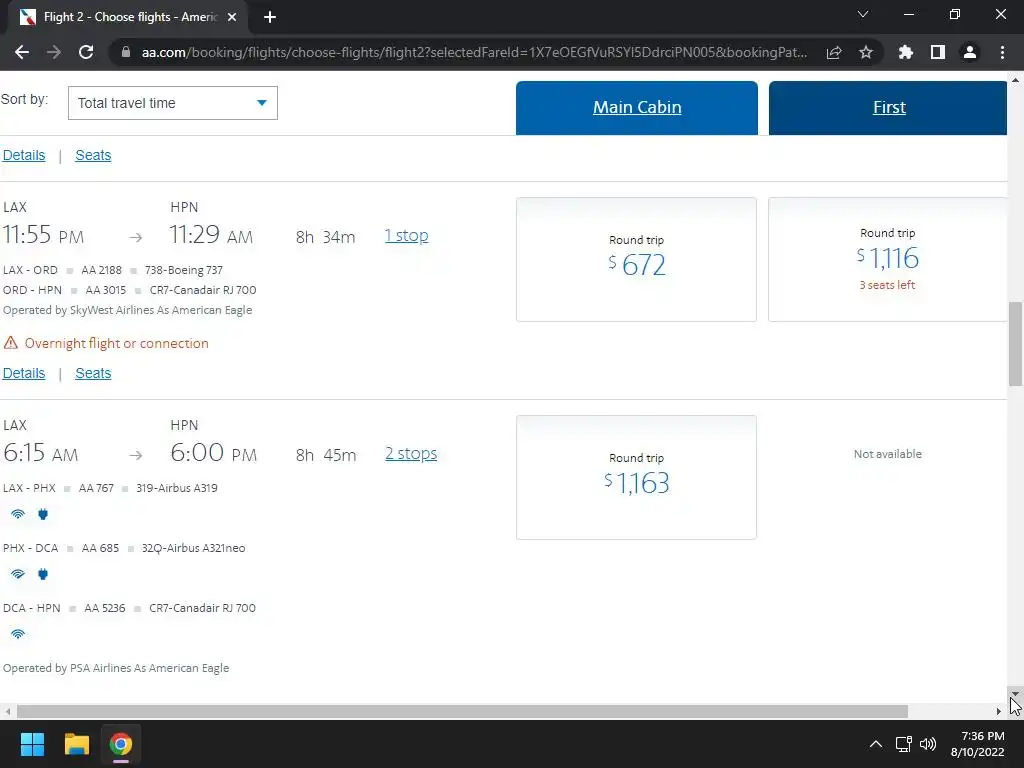This screenshot has height=768, width=1024.
Task: Open the Chrome profile avatar icon
Action: coord(970,52)
